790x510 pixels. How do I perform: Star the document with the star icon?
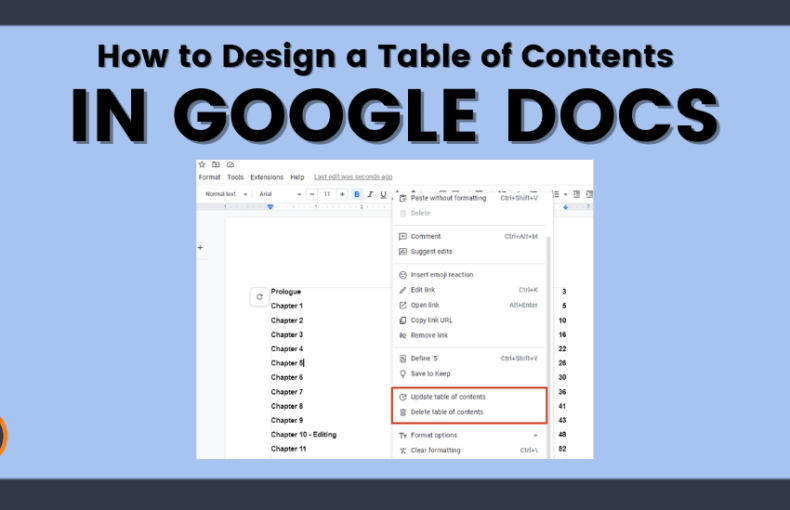click(x=202, y=164)
